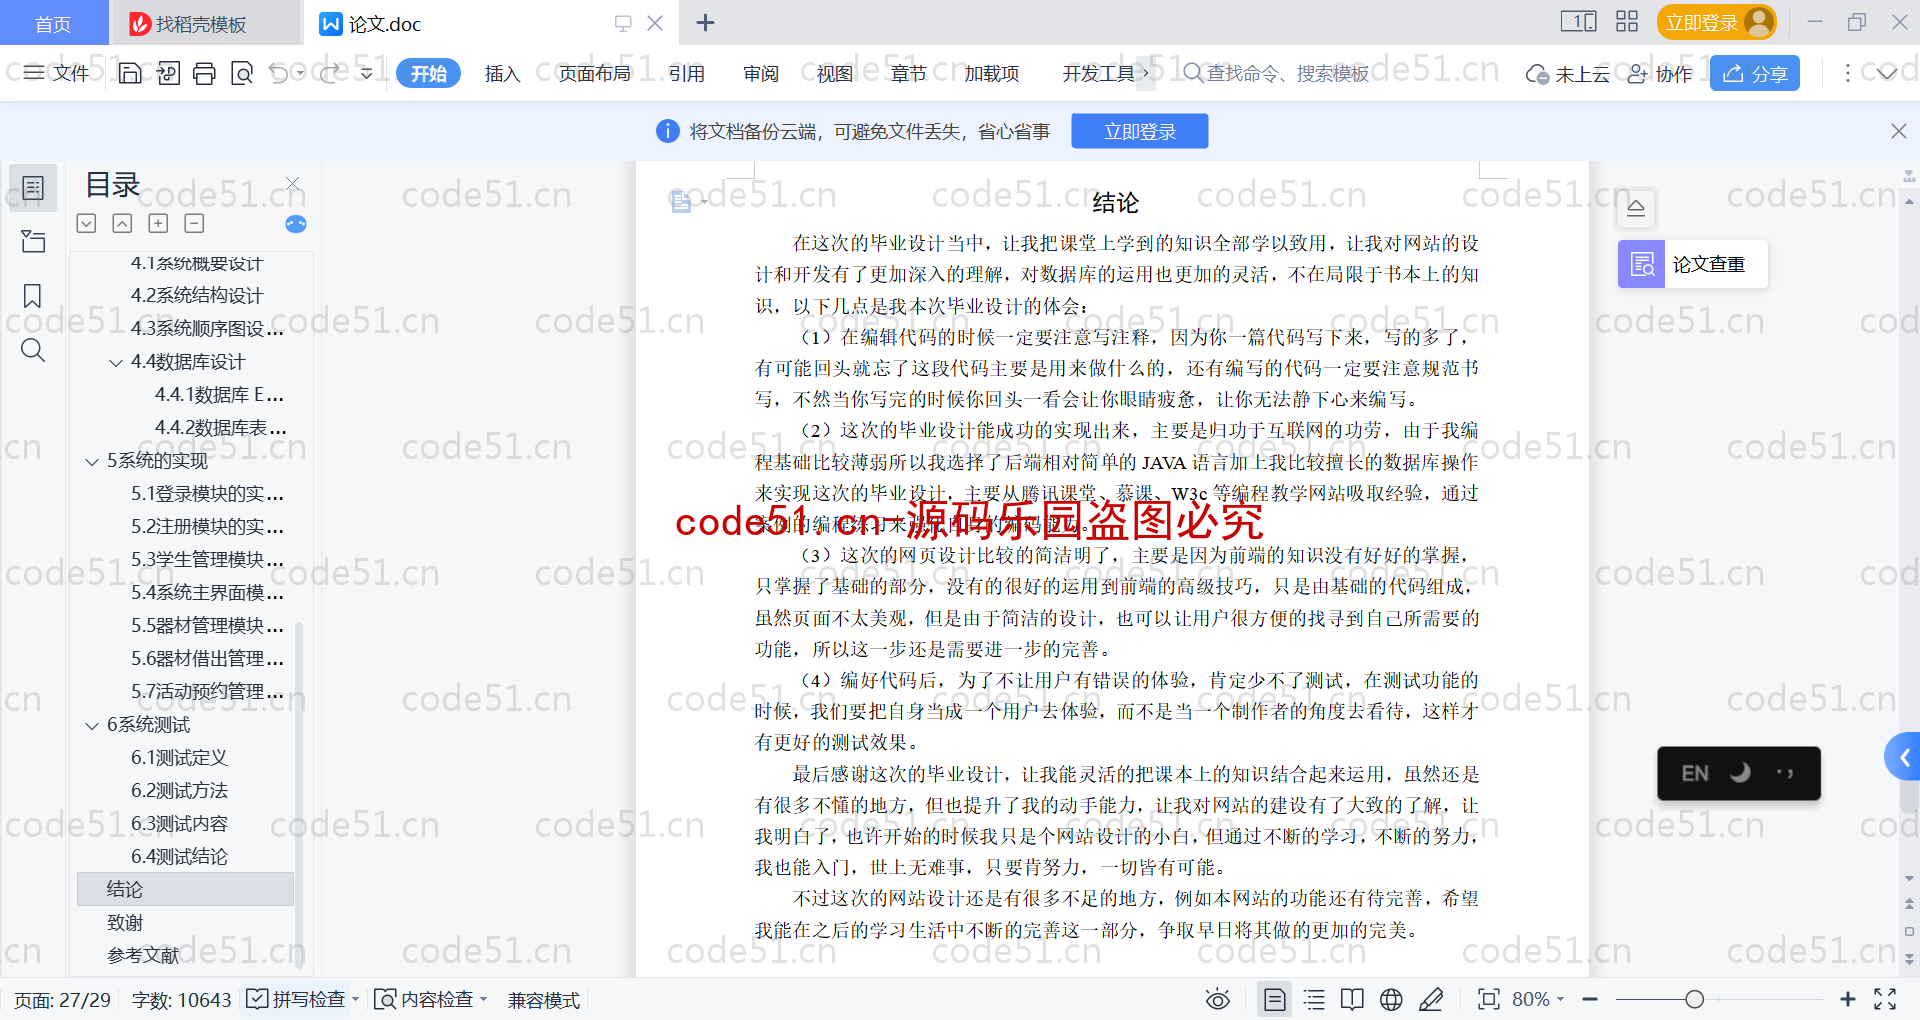
Task: Click the blue 立即登录 button in banner
Action: (x=1139, y=131)
